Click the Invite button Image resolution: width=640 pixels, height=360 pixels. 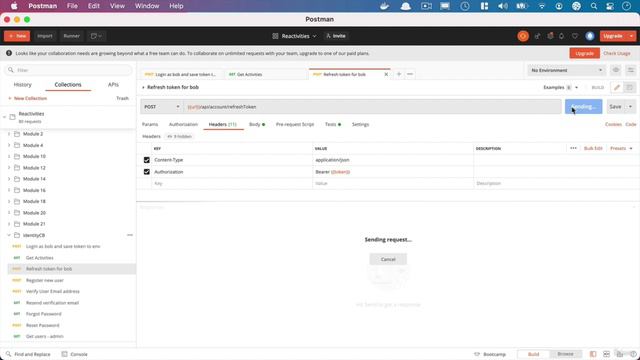pyautogui.click(x=336, y=36)
